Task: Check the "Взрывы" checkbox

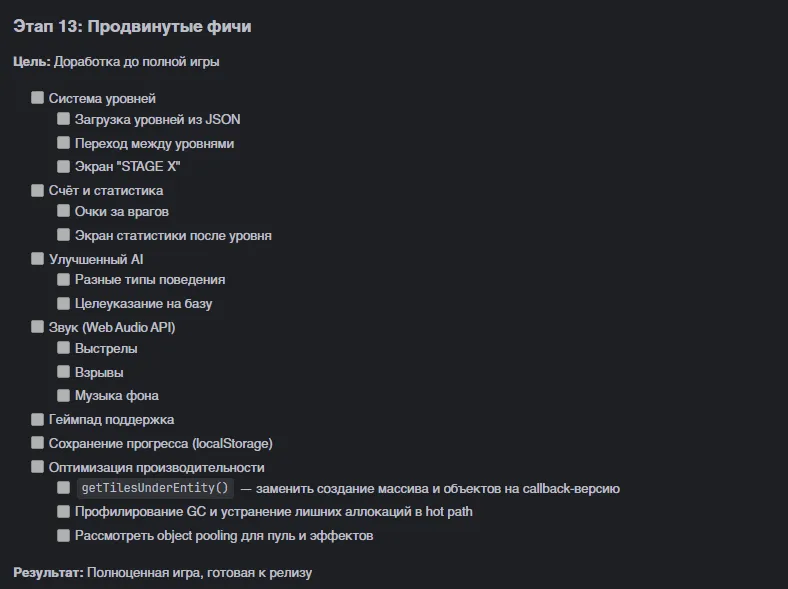Action: pos(64,372)
